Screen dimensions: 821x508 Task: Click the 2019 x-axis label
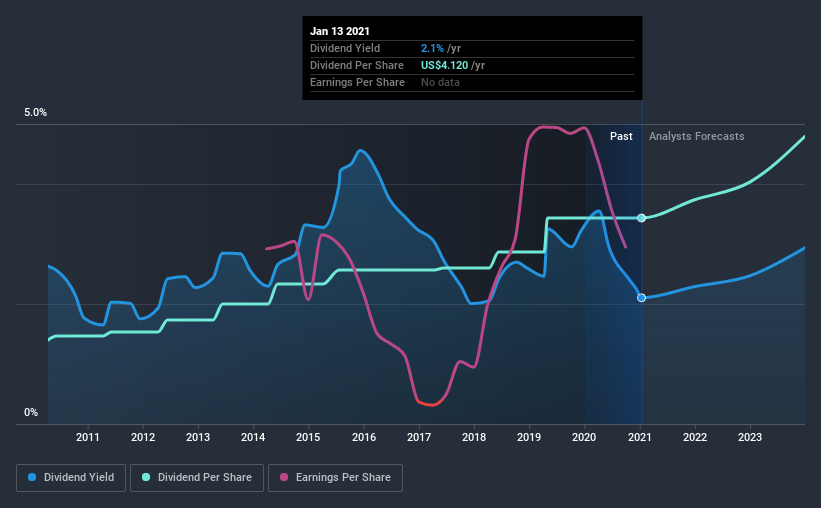(529, 437)
